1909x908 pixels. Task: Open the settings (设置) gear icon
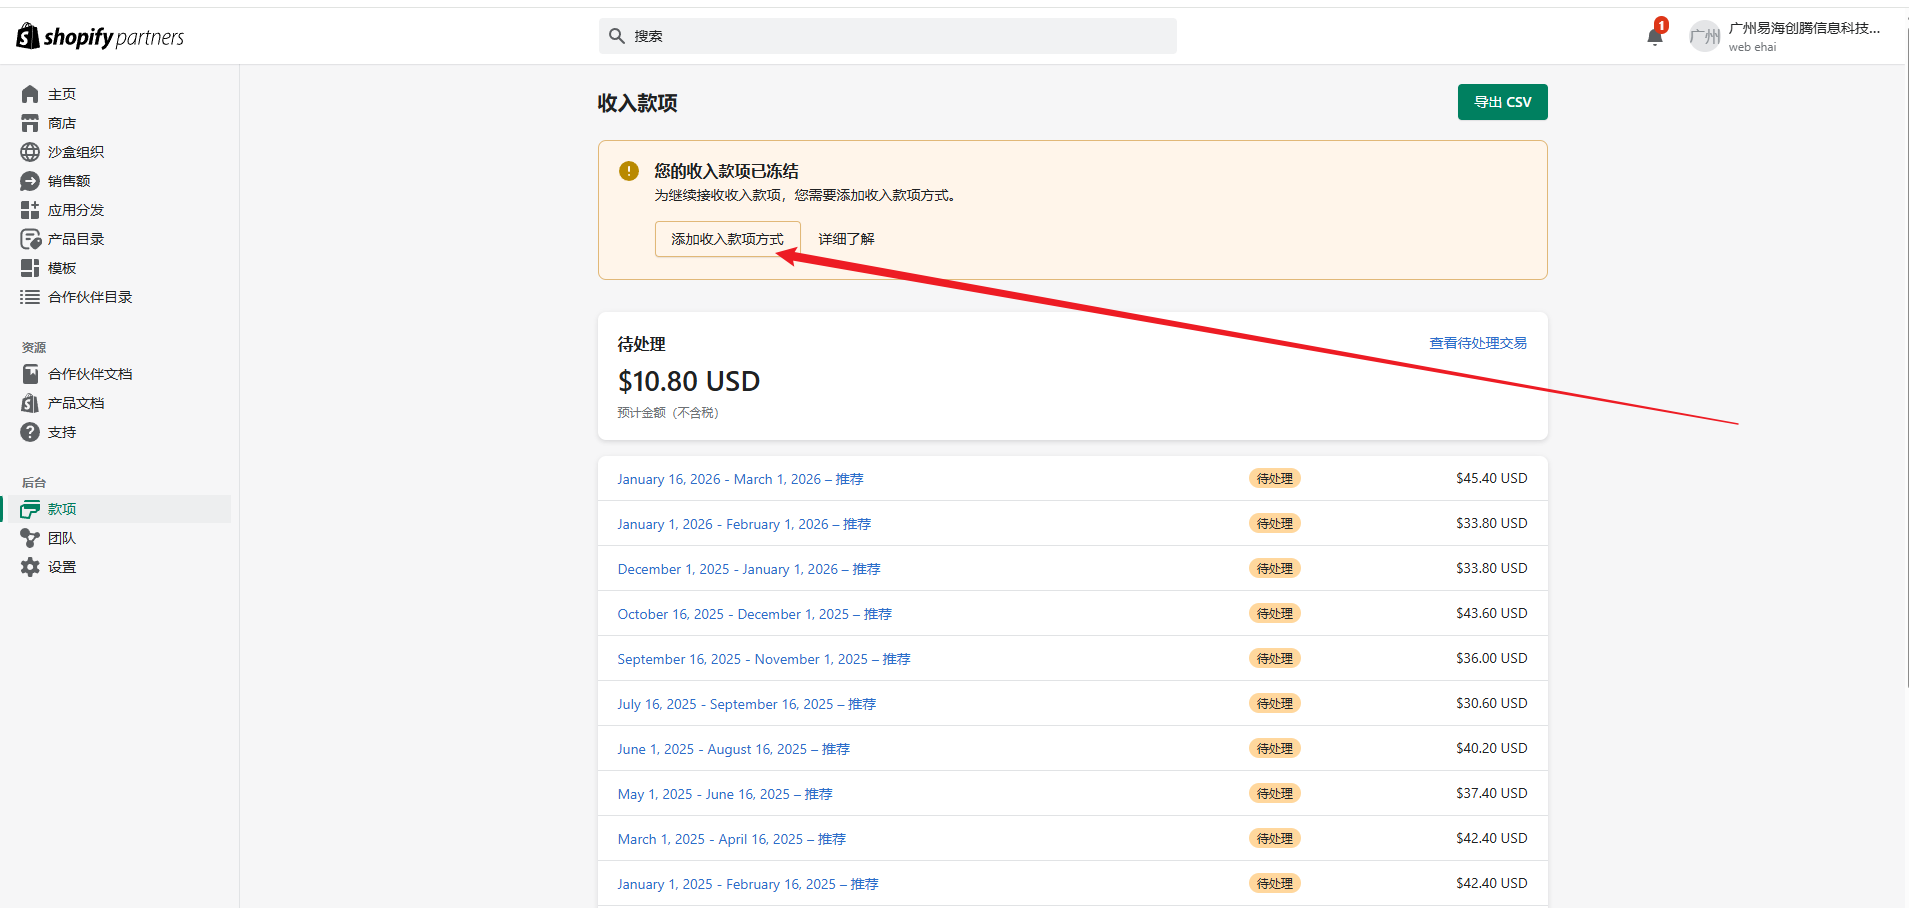[30, 567]
